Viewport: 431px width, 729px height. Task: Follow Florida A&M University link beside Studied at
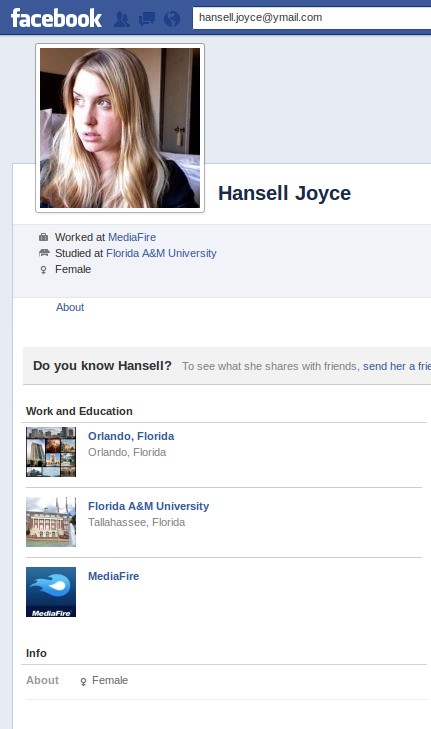click(x=161, y=253)
